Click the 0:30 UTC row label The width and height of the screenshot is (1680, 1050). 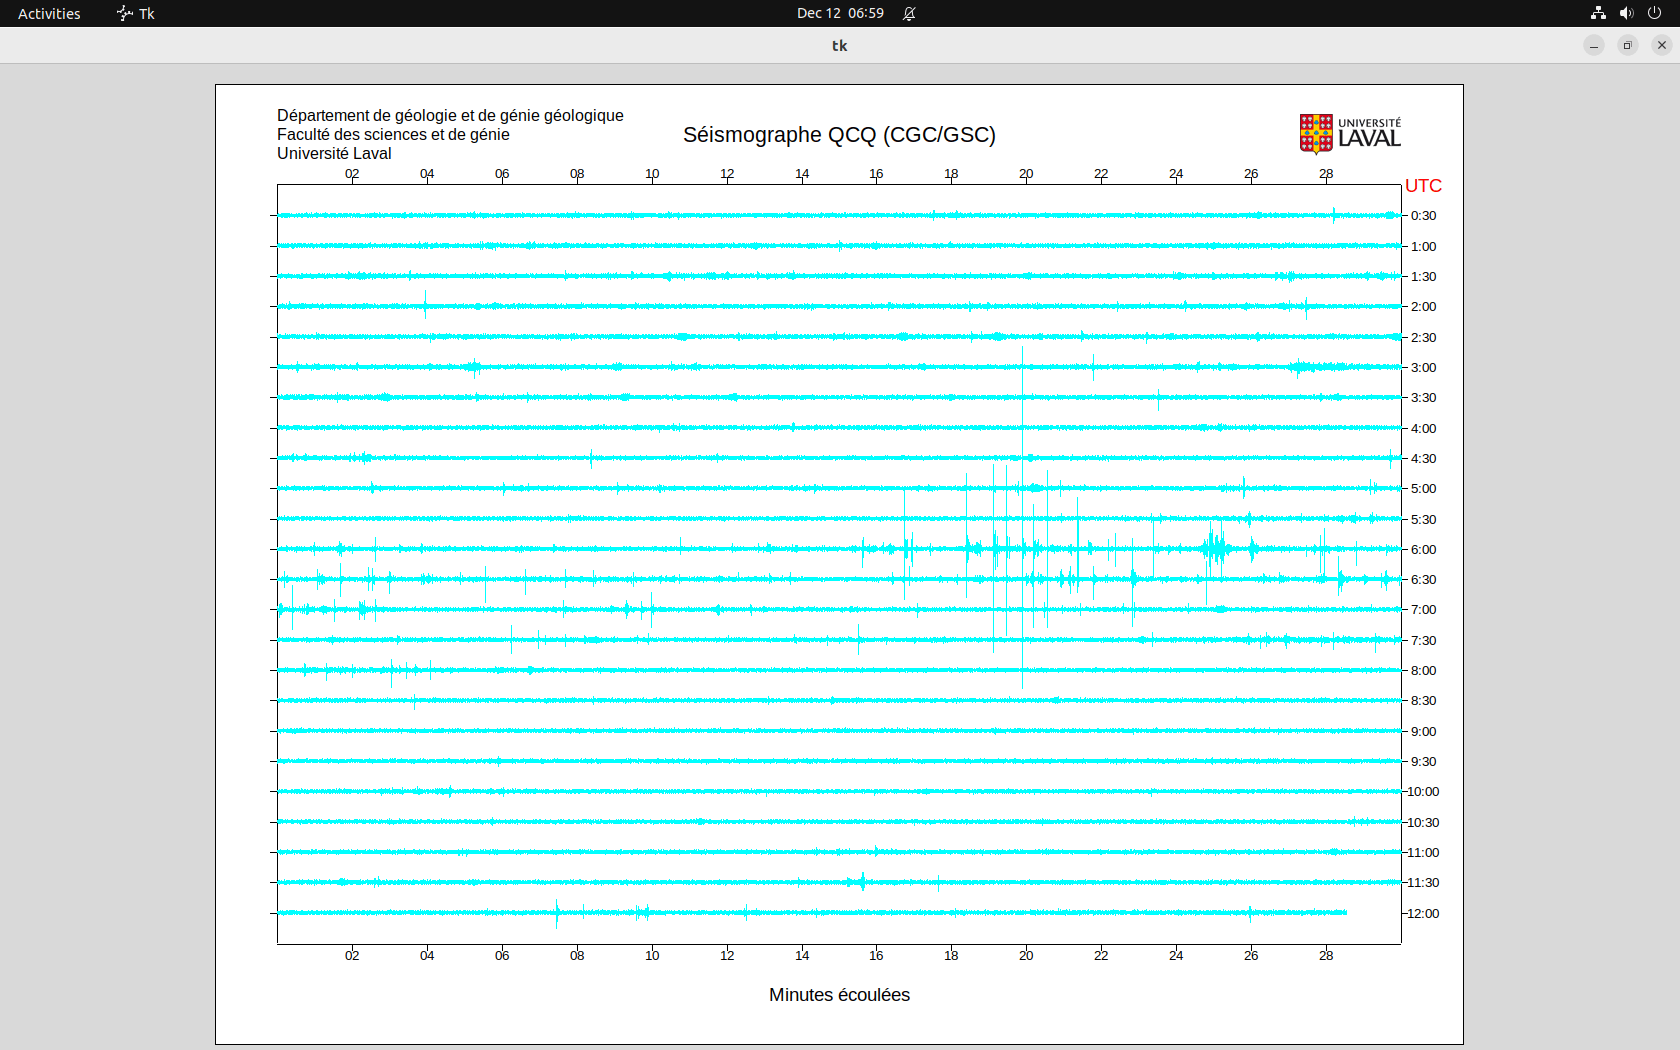(1423, 216)
